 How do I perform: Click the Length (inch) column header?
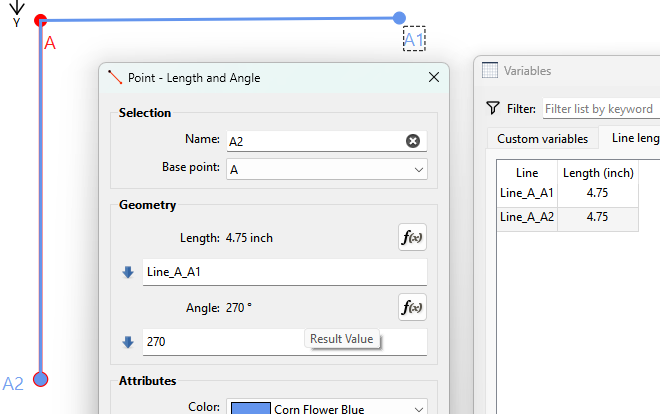coord(597,173)
